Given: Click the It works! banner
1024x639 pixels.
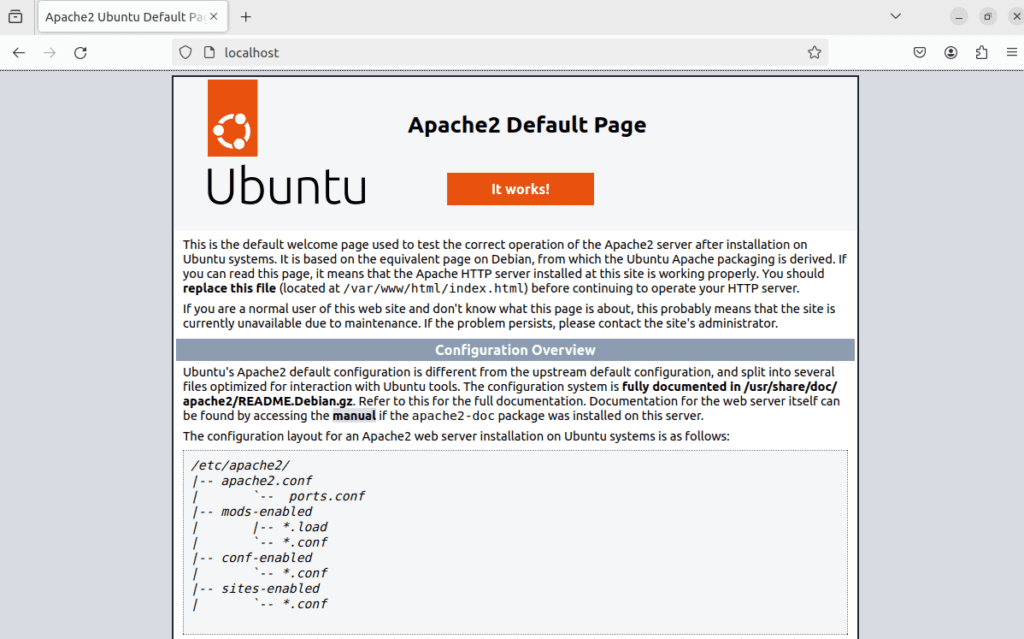Looking at the screenshot, I should tap(520, 188).
